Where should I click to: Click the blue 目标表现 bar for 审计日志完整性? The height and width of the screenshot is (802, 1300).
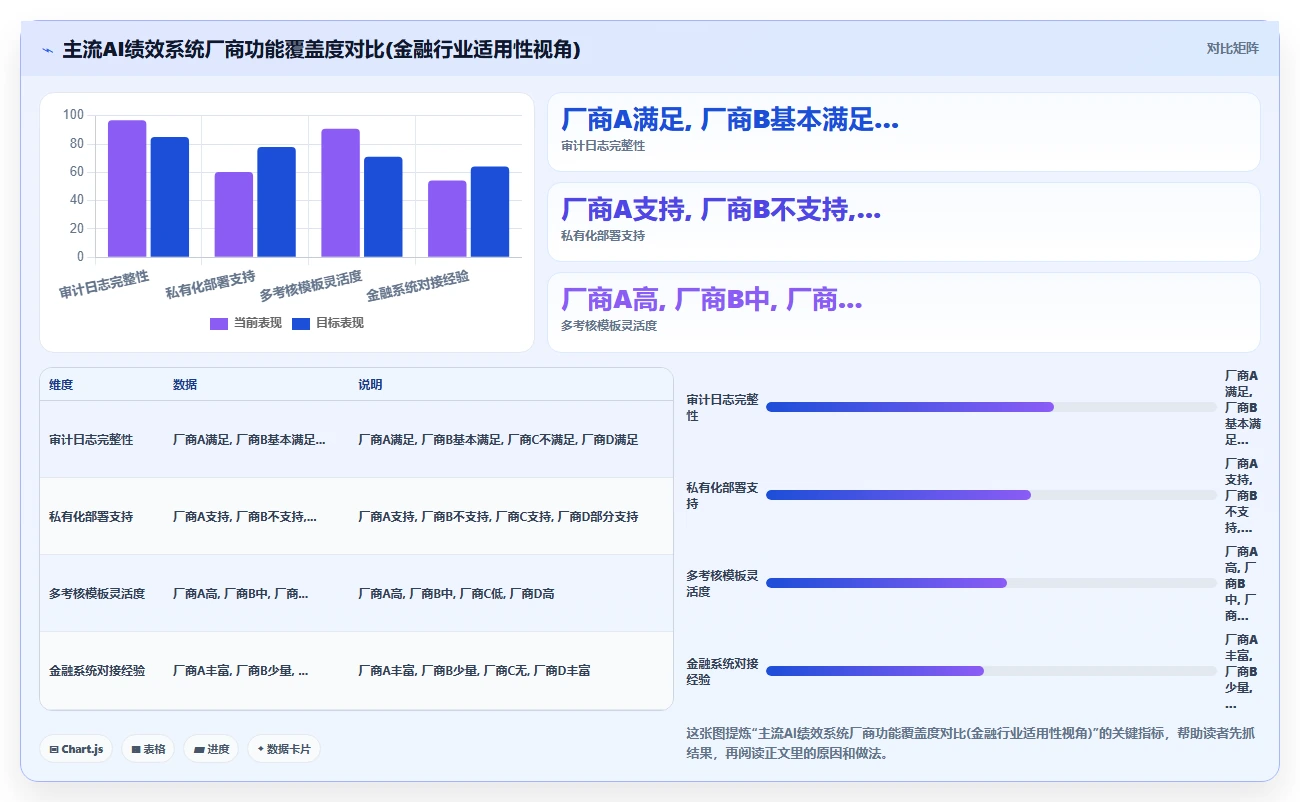tap(170, 197)
